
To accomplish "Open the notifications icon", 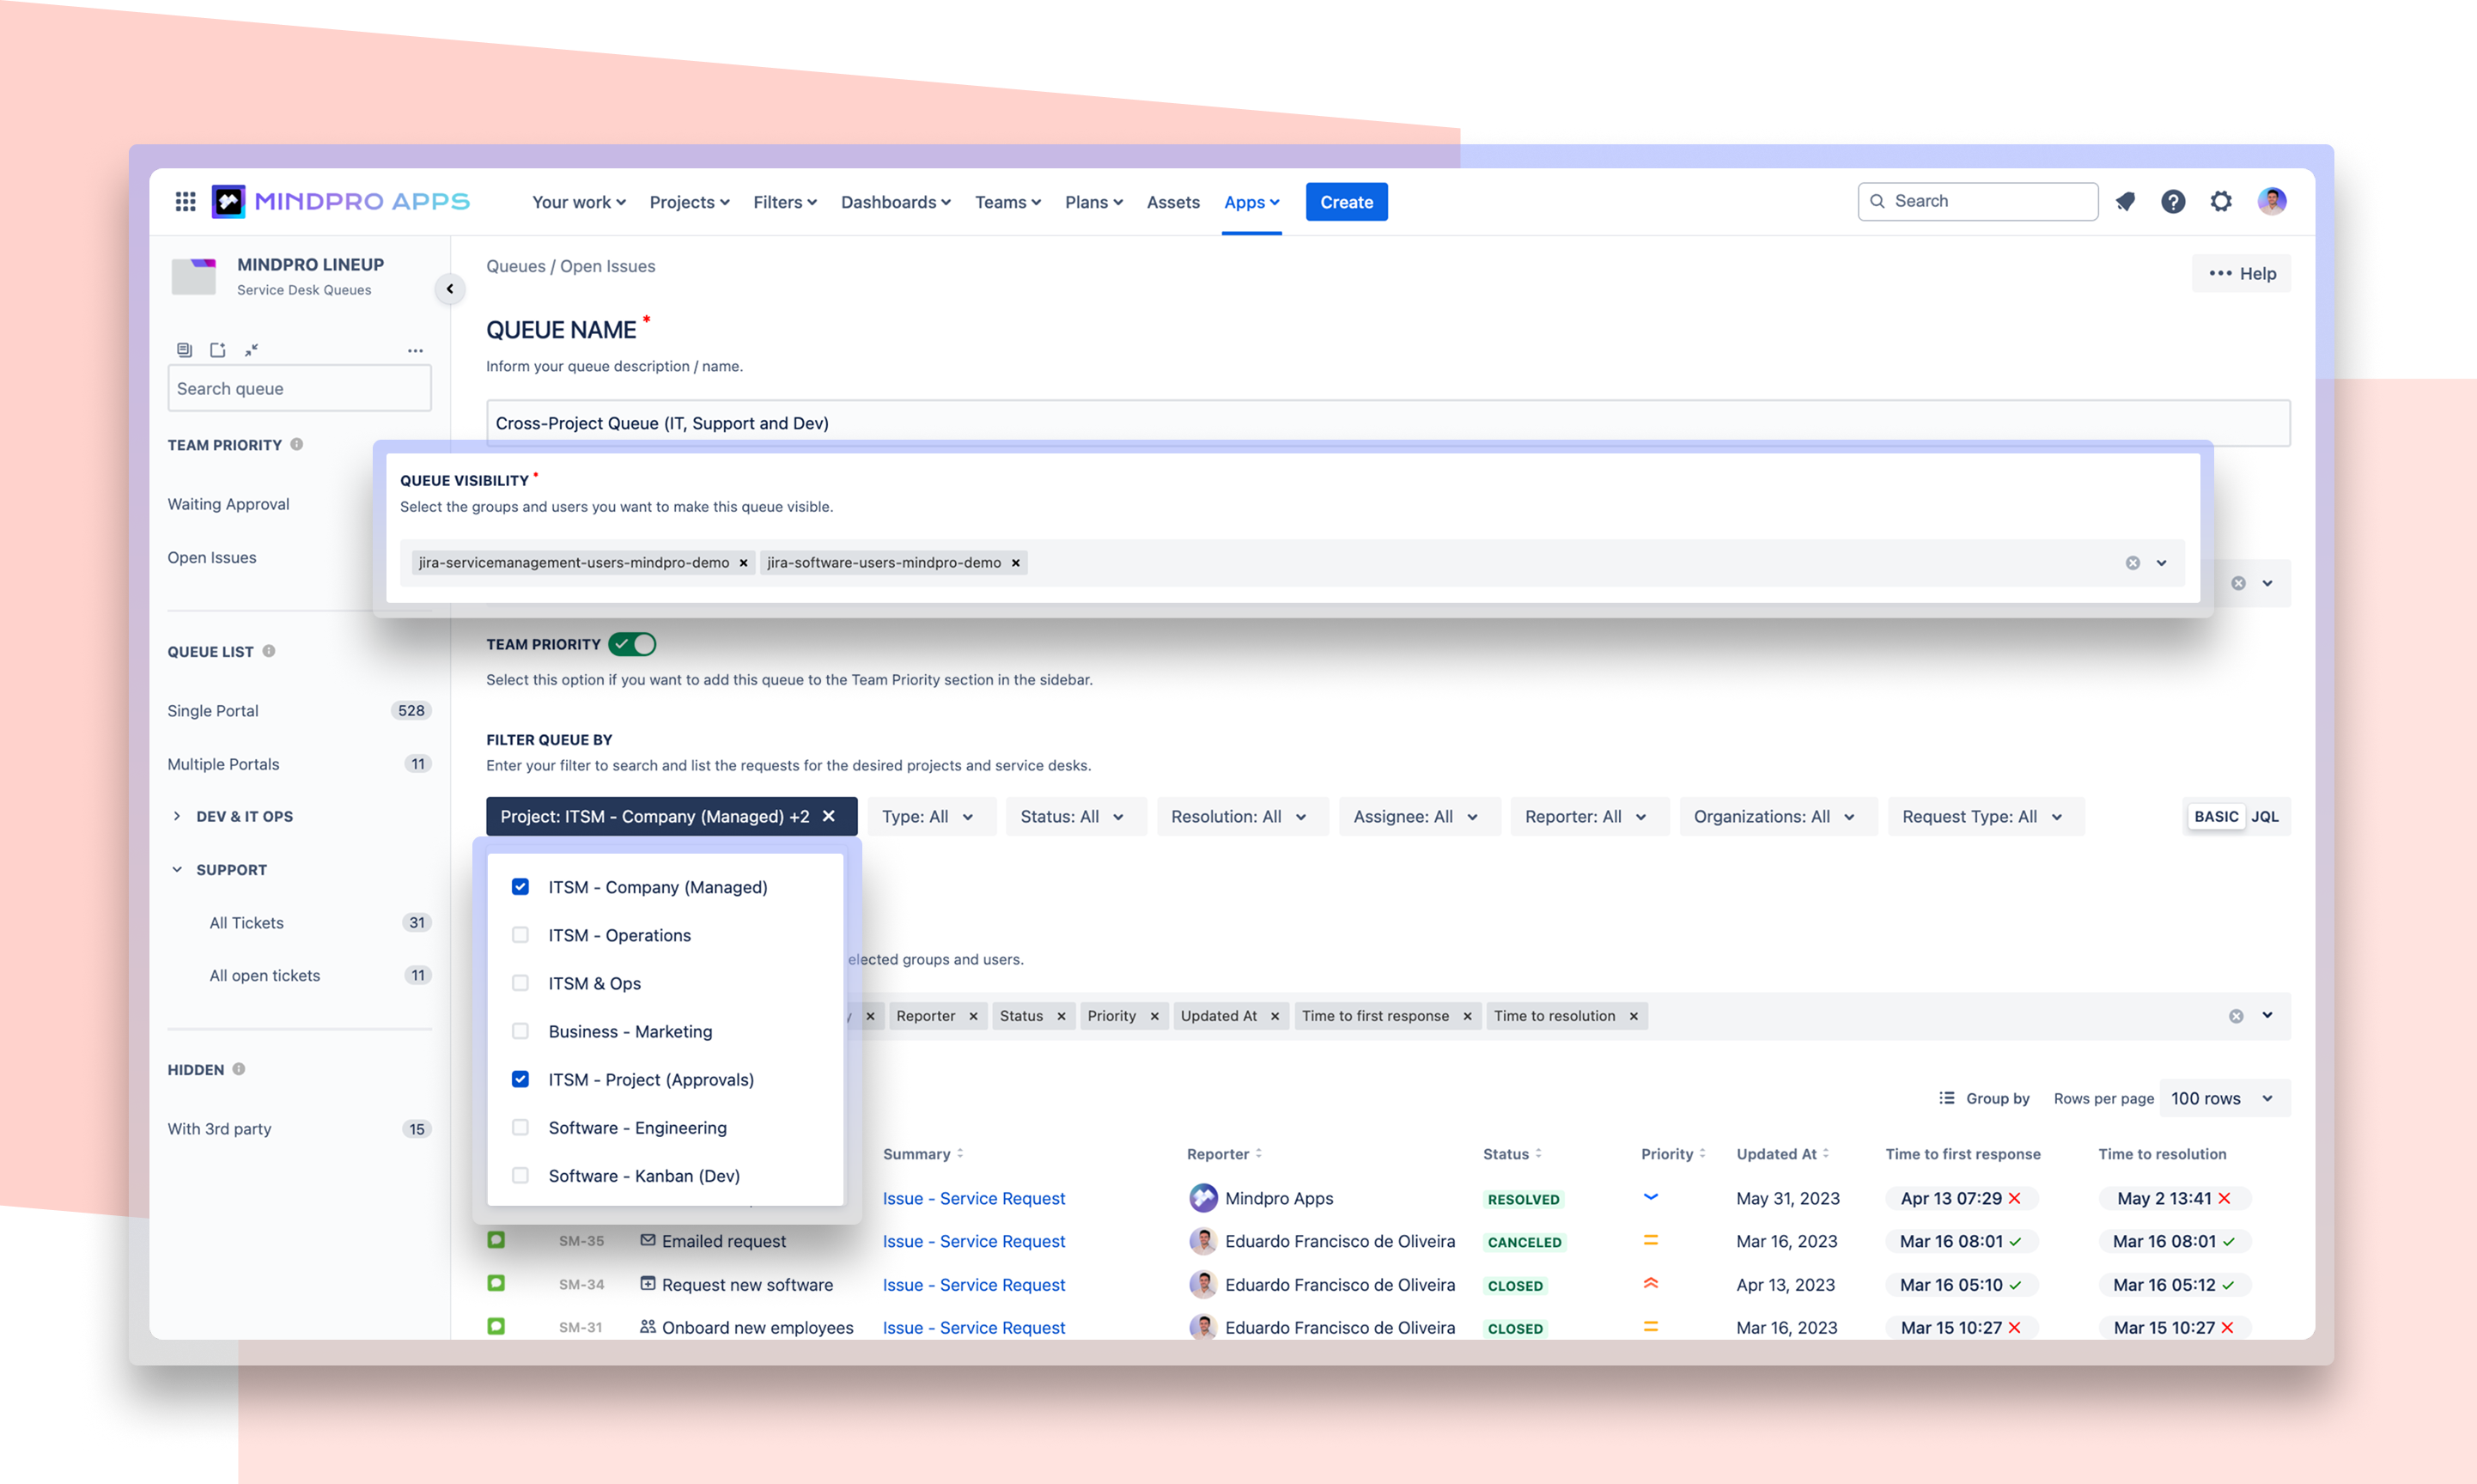I will point(2125,202).
